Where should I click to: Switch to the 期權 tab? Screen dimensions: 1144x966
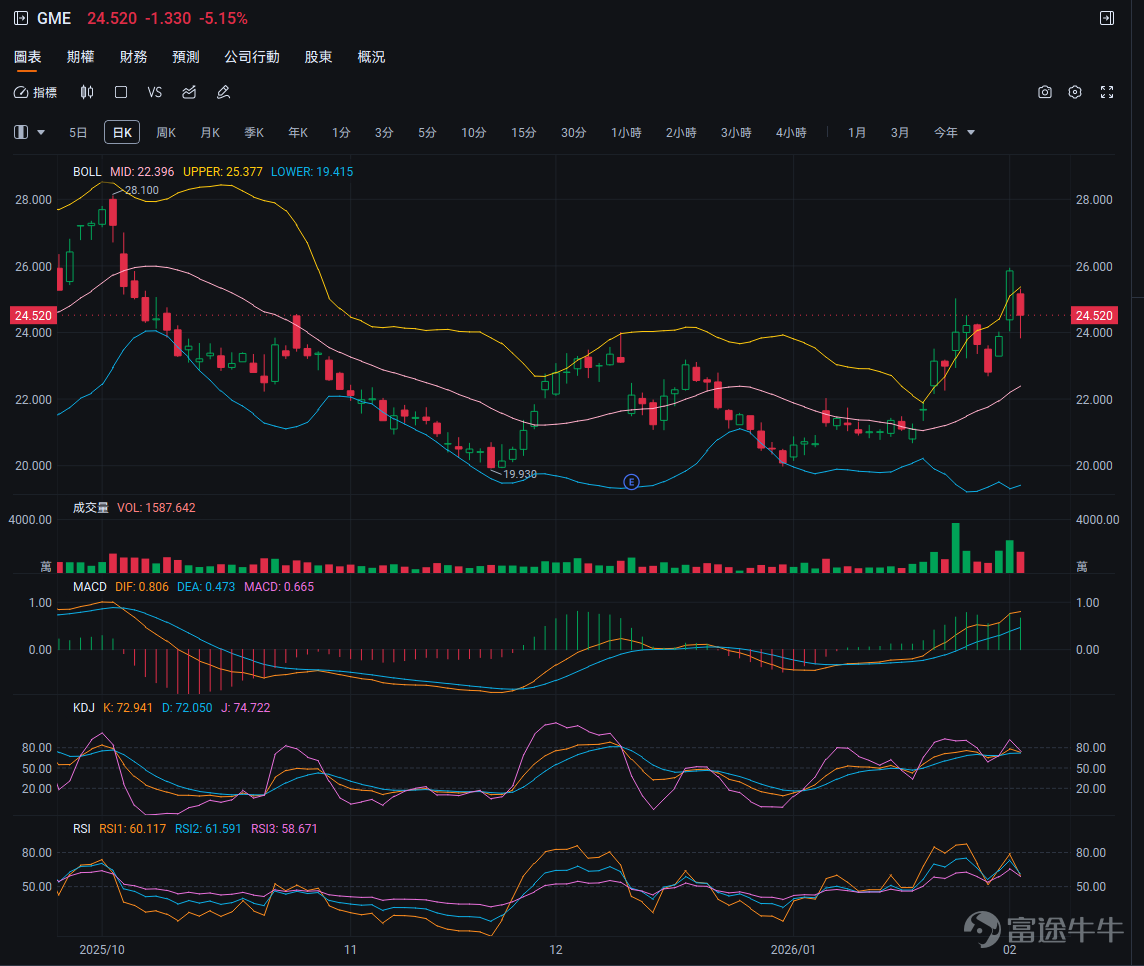[80, 57]
